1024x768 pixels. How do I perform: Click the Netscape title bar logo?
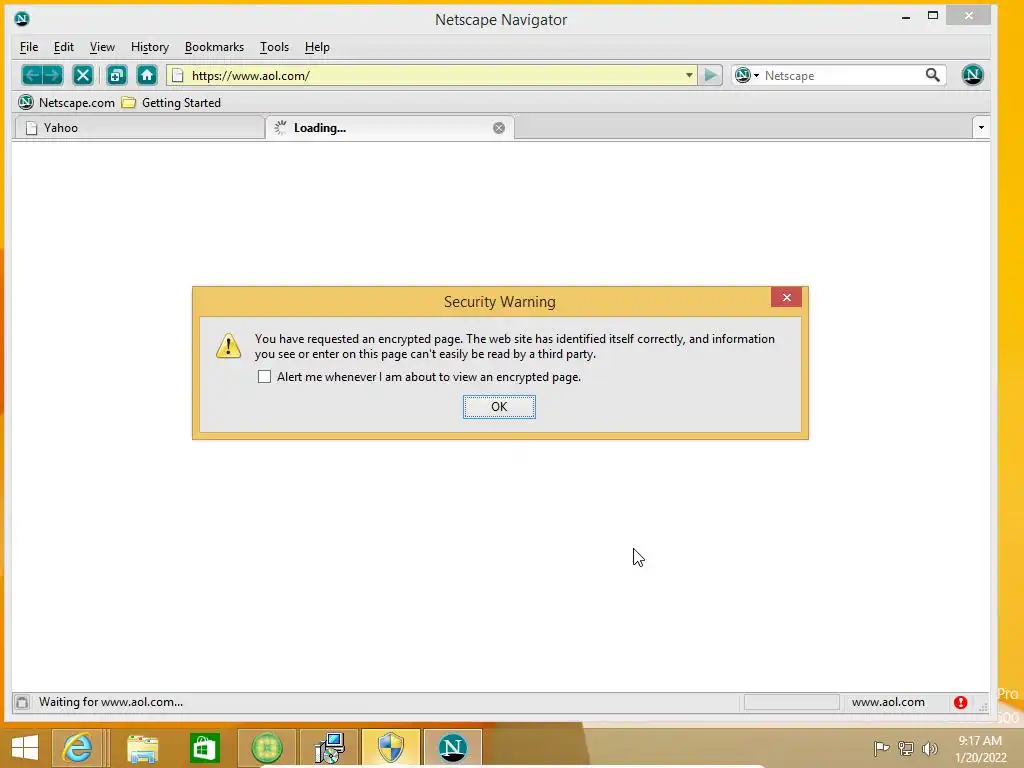[22, 18]
